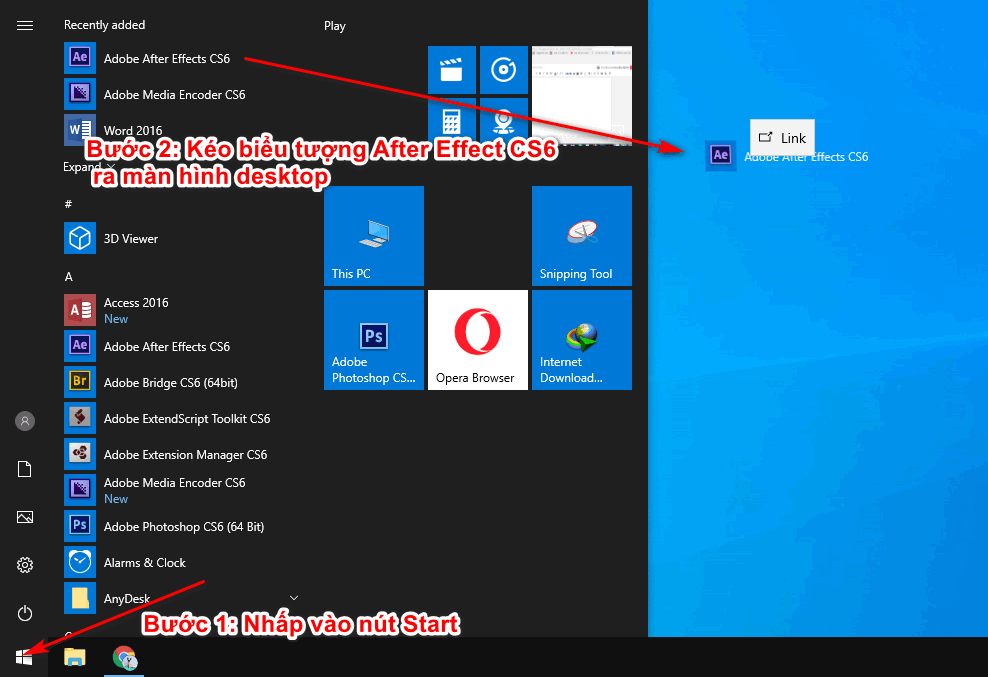Open the Movies & TV tile

point(451,69)
